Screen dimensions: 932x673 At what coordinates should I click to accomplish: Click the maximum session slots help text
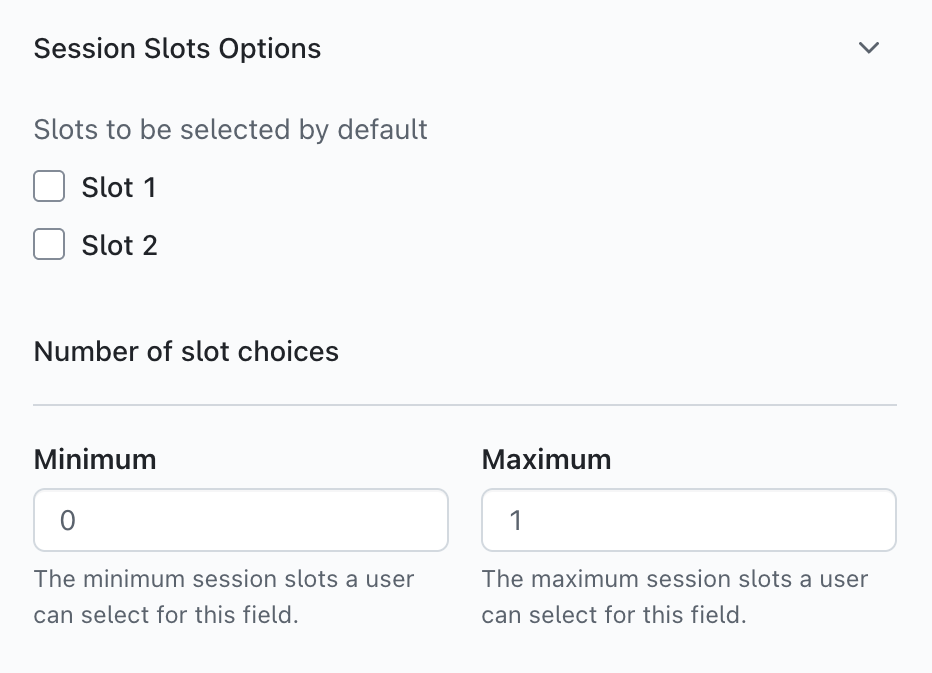pos(674,596)
